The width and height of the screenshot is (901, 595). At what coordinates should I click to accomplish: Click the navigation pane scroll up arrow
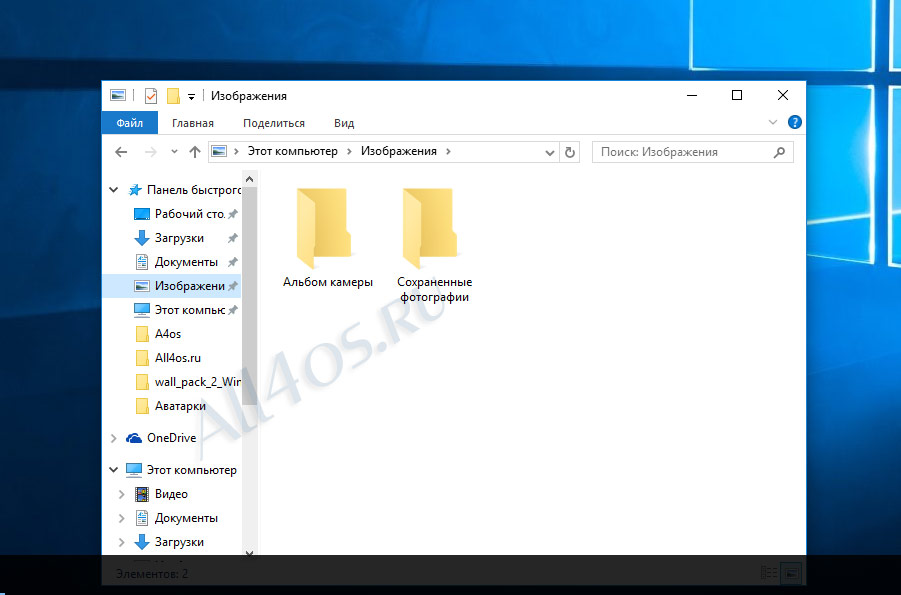point(249,179)
